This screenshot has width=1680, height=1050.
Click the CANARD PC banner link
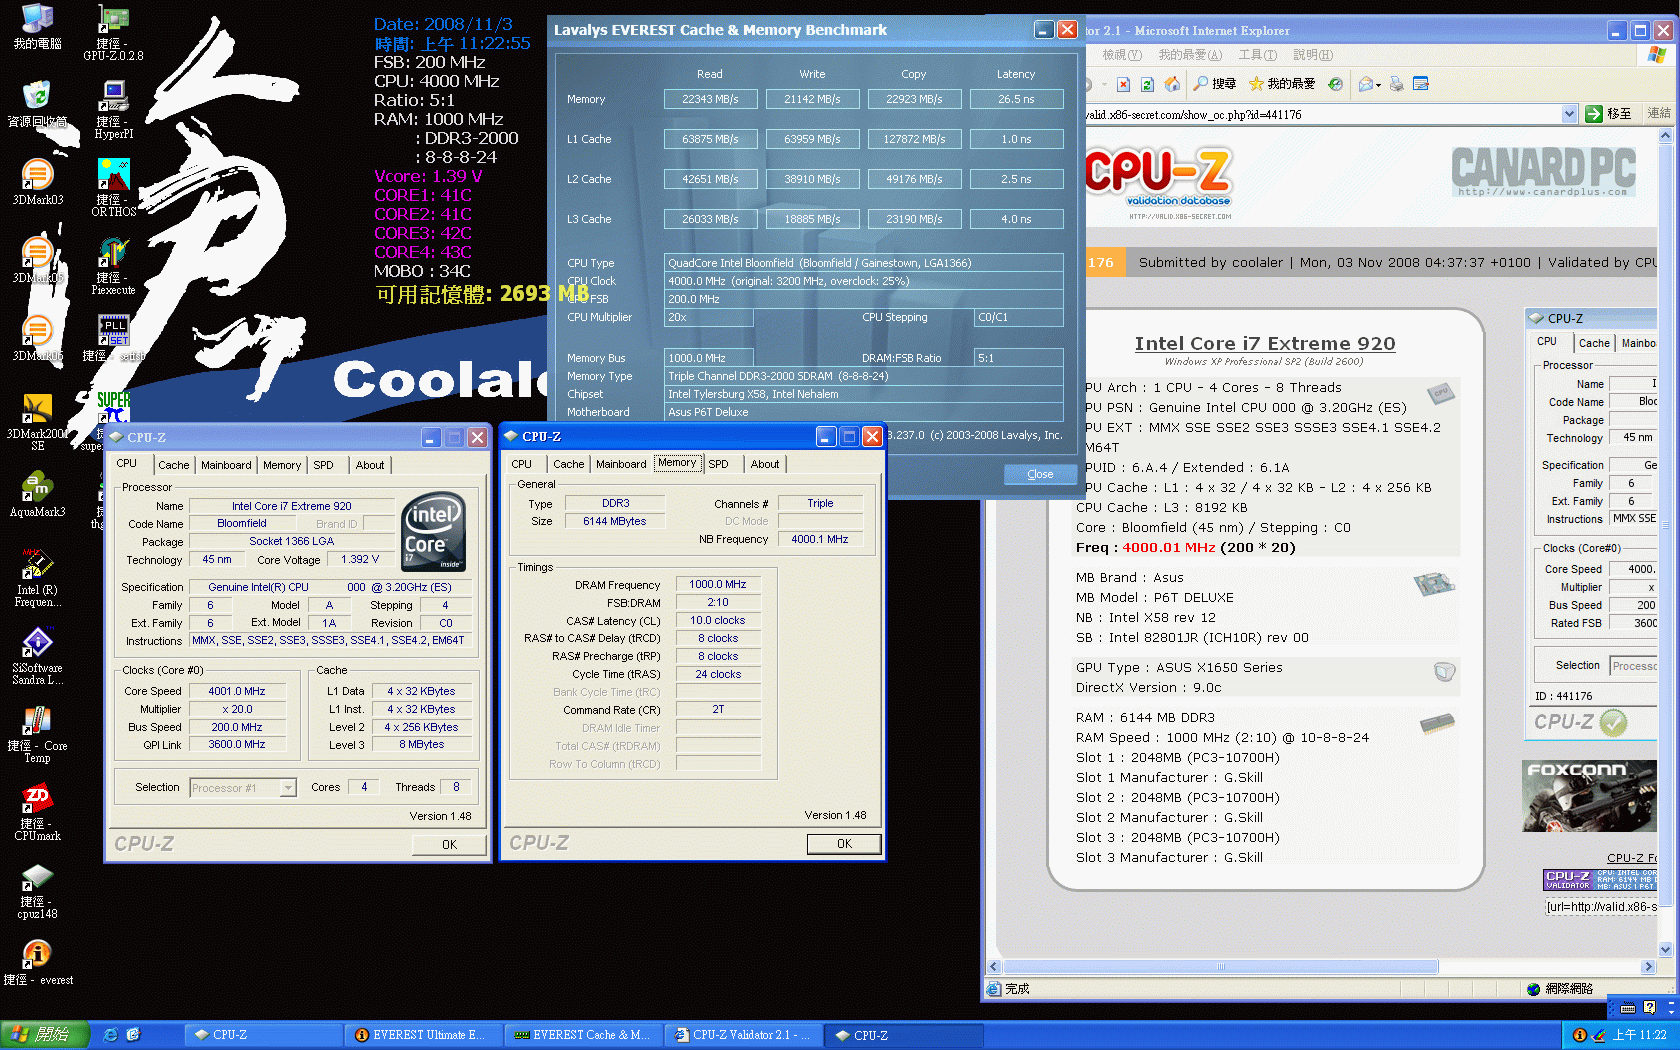(x=1543, y=172)
